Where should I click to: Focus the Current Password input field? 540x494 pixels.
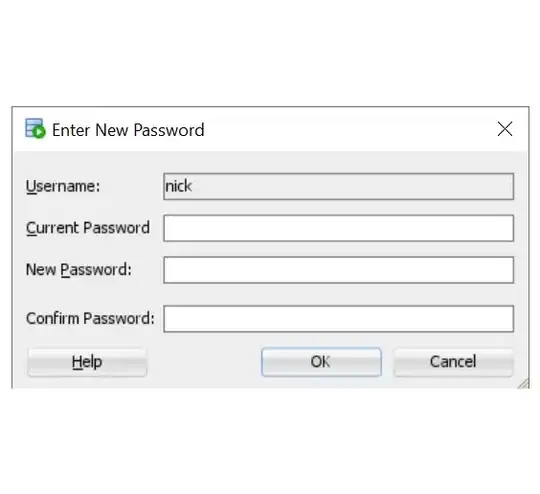pyautogui.click(x=339, y=228)
